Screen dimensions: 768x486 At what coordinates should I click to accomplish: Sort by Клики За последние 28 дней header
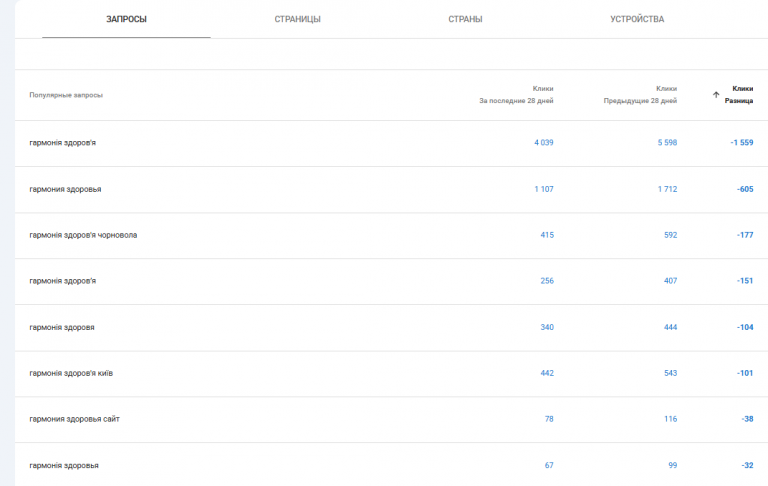516,95
